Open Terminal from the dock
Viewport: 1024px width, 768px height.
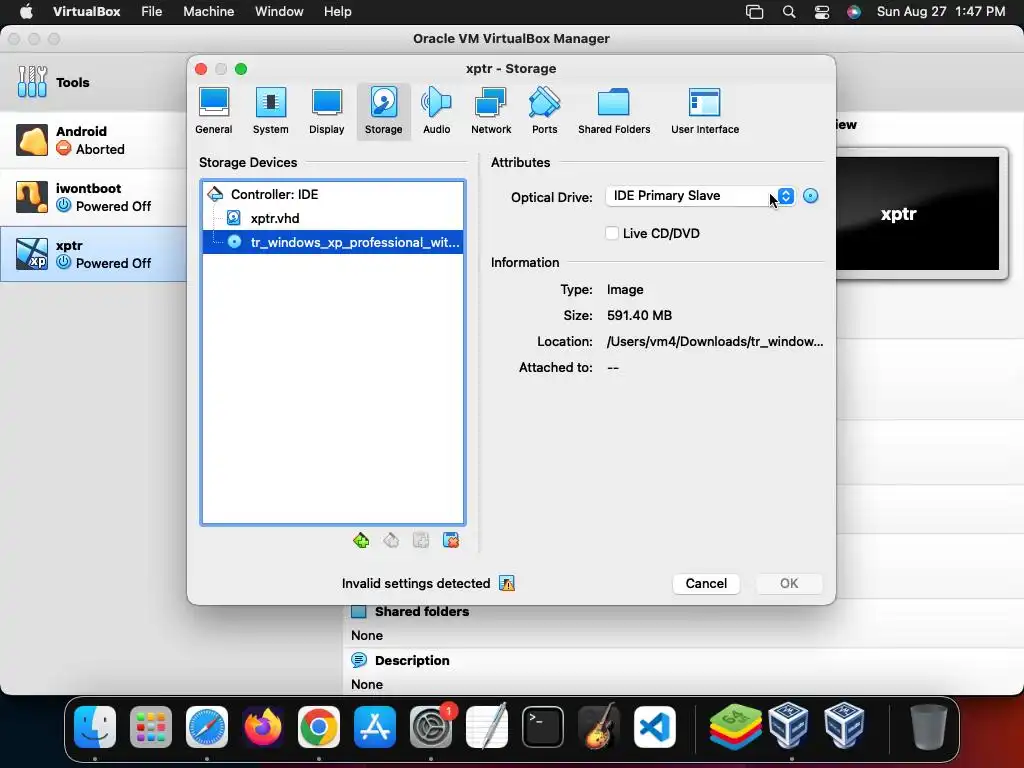543,727
